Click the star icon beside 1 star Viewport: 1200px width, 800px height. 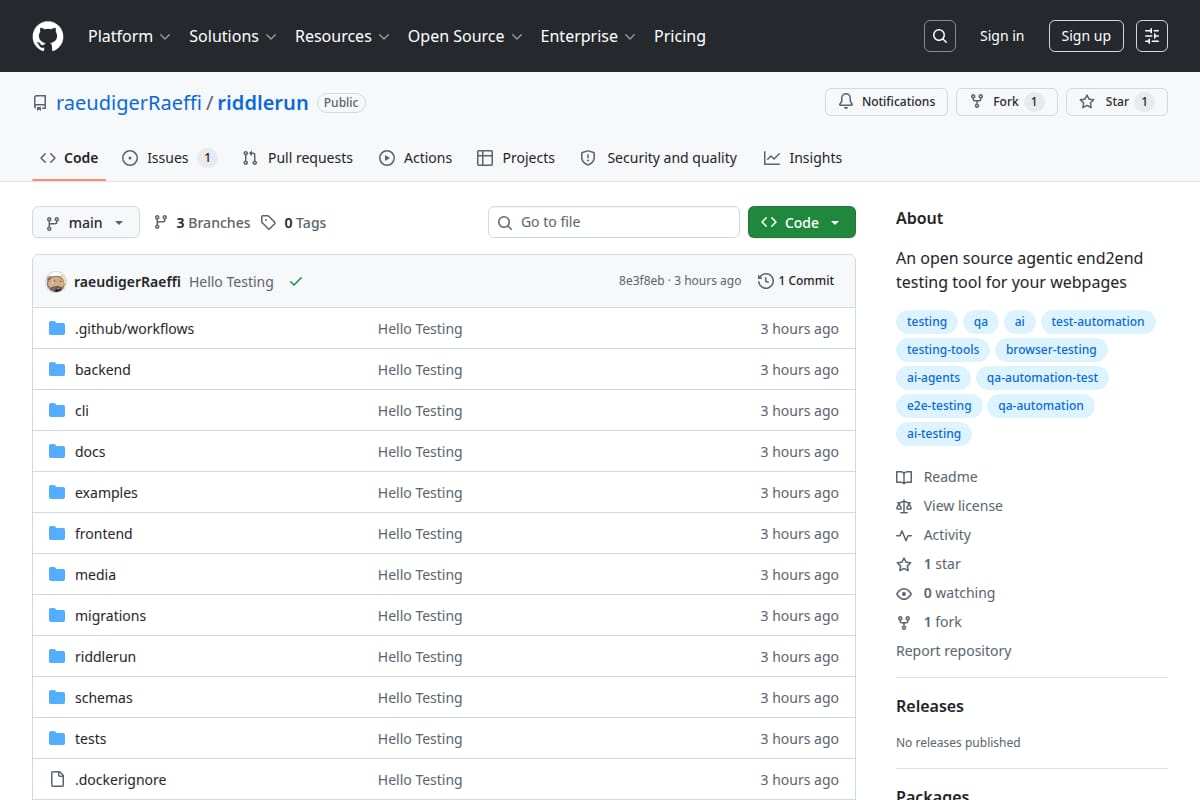(904, 564)
